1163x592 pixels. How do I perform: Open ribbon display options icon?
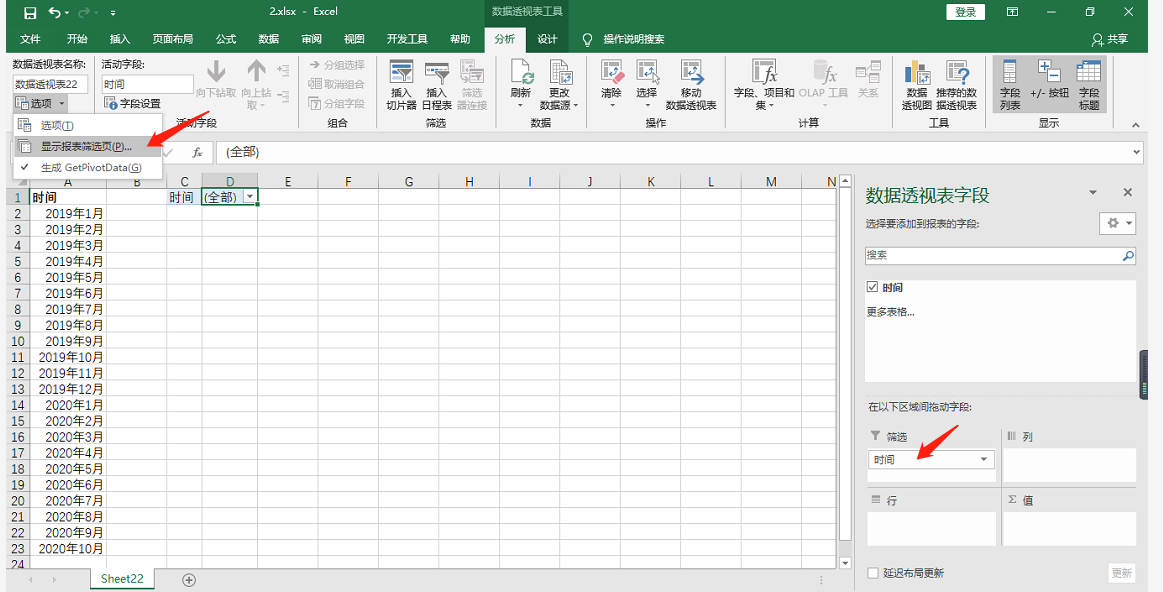1012,12
